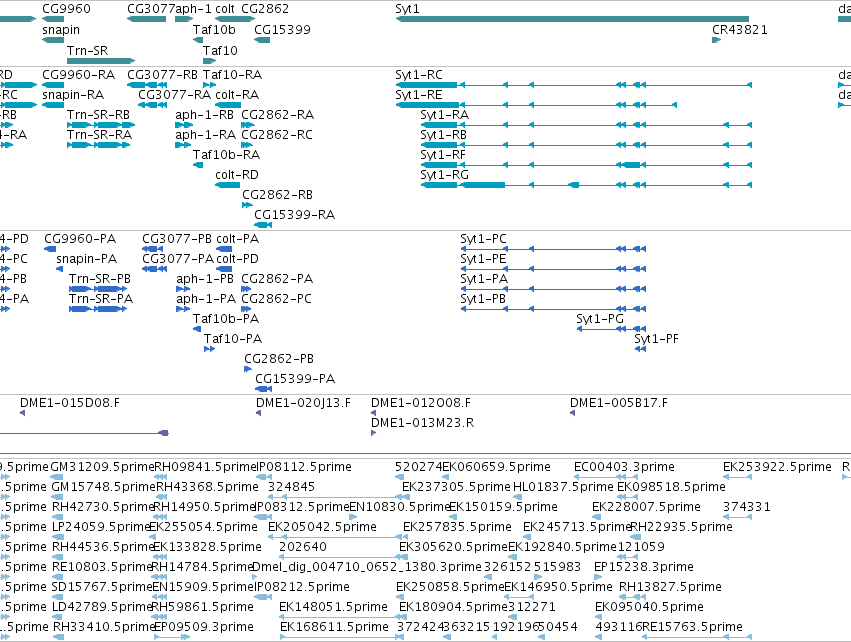Select the Trn-SR-PB protein label

[100, 279]
